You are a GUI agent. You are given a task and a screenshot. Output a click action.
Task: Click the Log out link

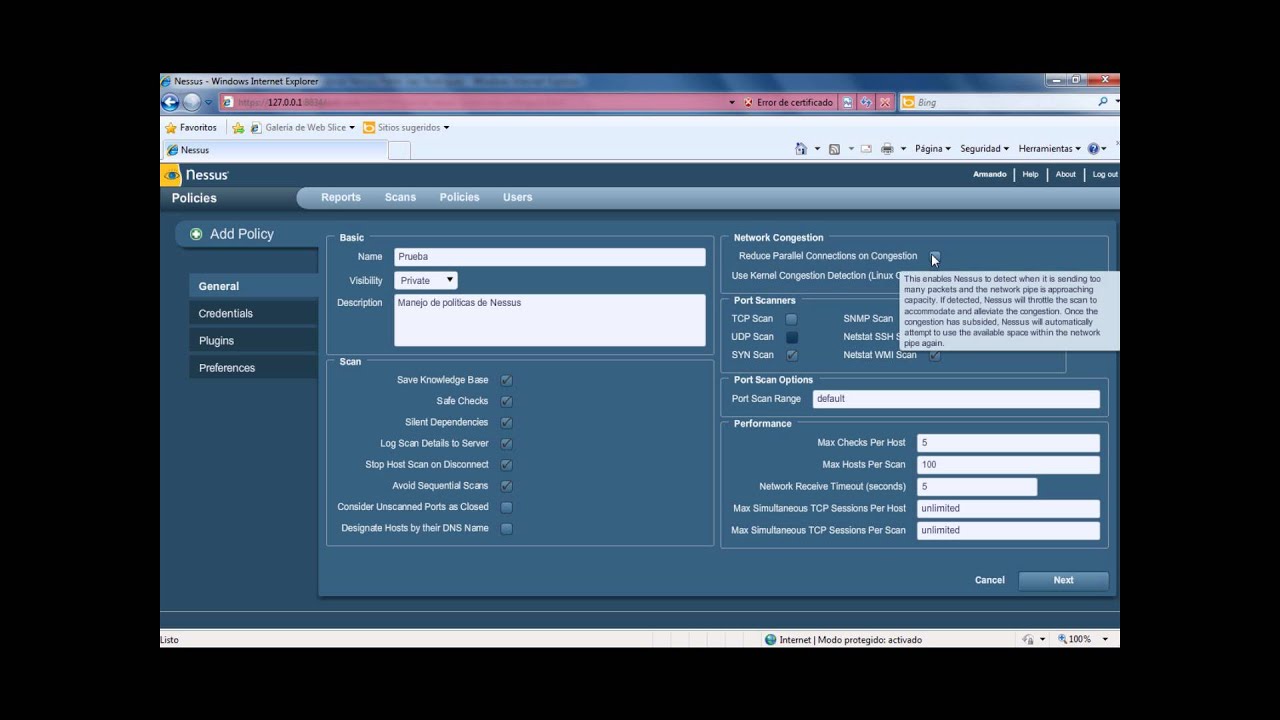coord(1105,175)
